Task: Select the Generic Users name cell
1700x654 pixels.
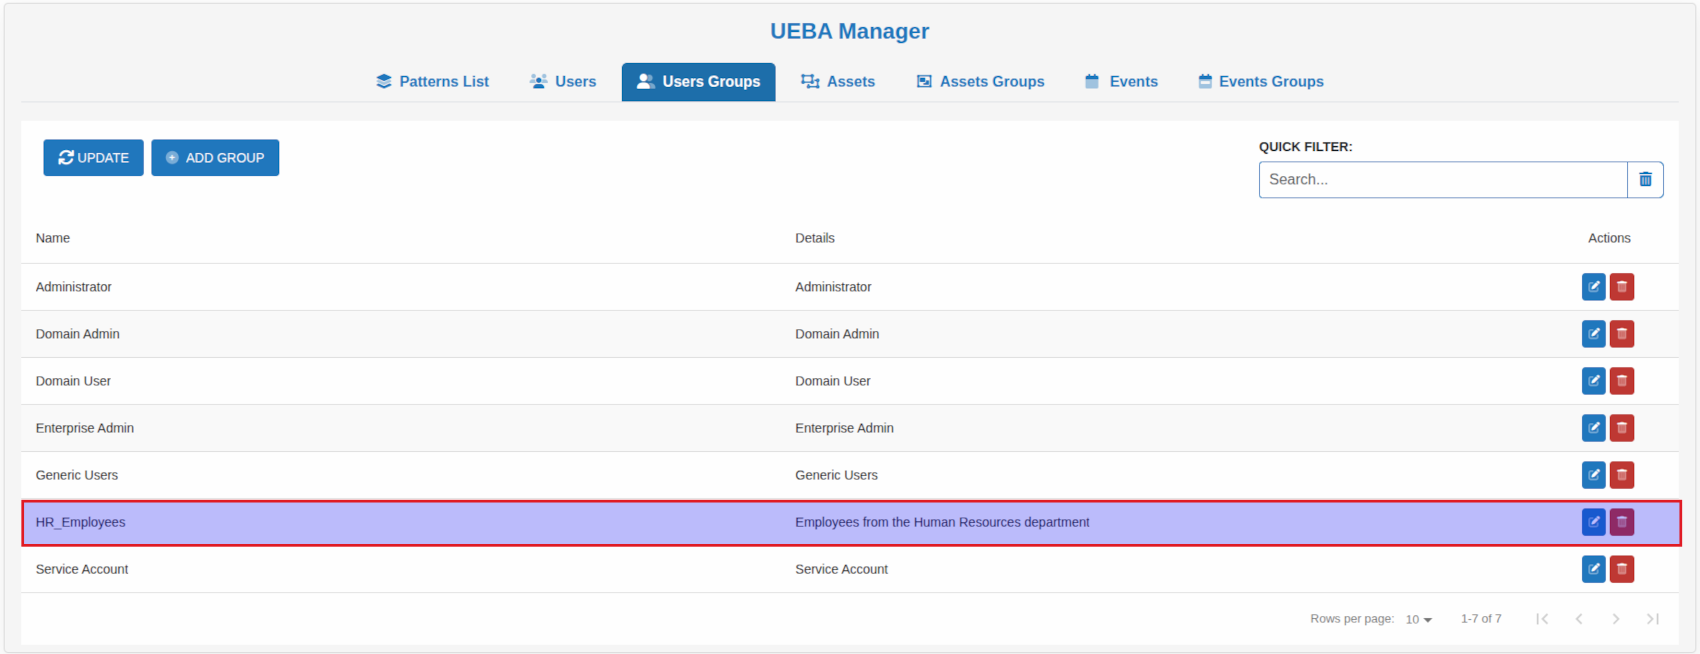Action: (77, 475)
